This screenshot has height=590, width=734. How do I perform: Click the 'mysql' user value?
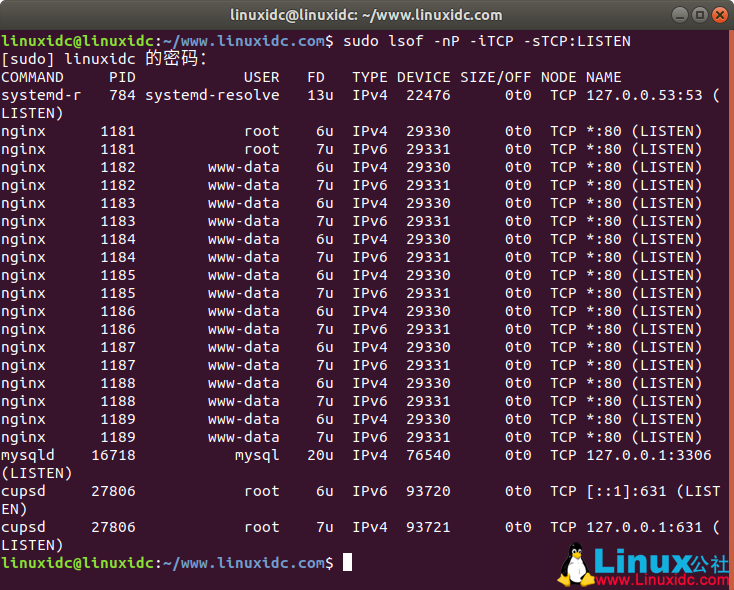tap(257, 455)
